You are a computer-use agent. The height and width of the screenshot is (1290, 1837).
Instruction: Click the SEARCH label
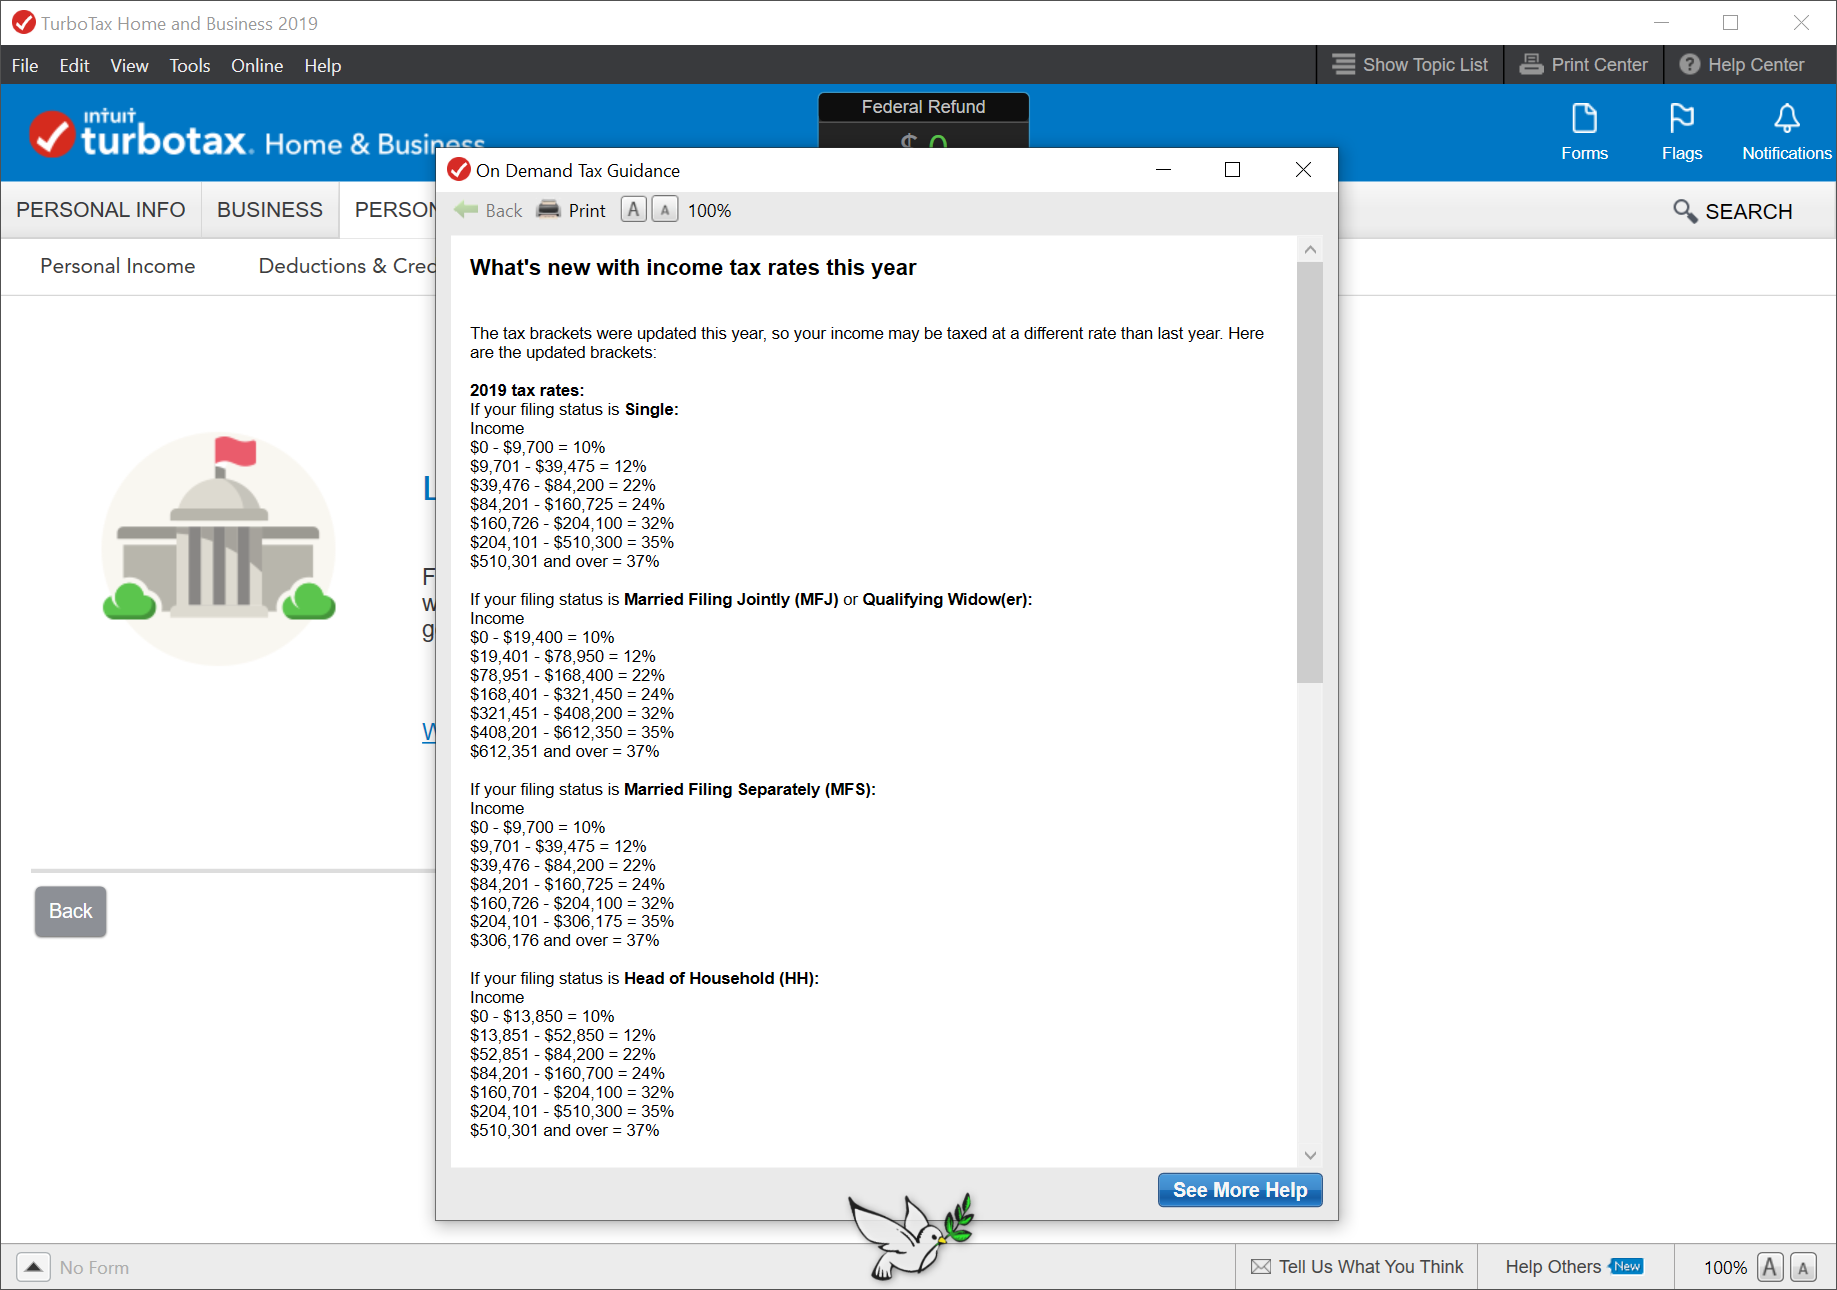[x=1748, y=212]
